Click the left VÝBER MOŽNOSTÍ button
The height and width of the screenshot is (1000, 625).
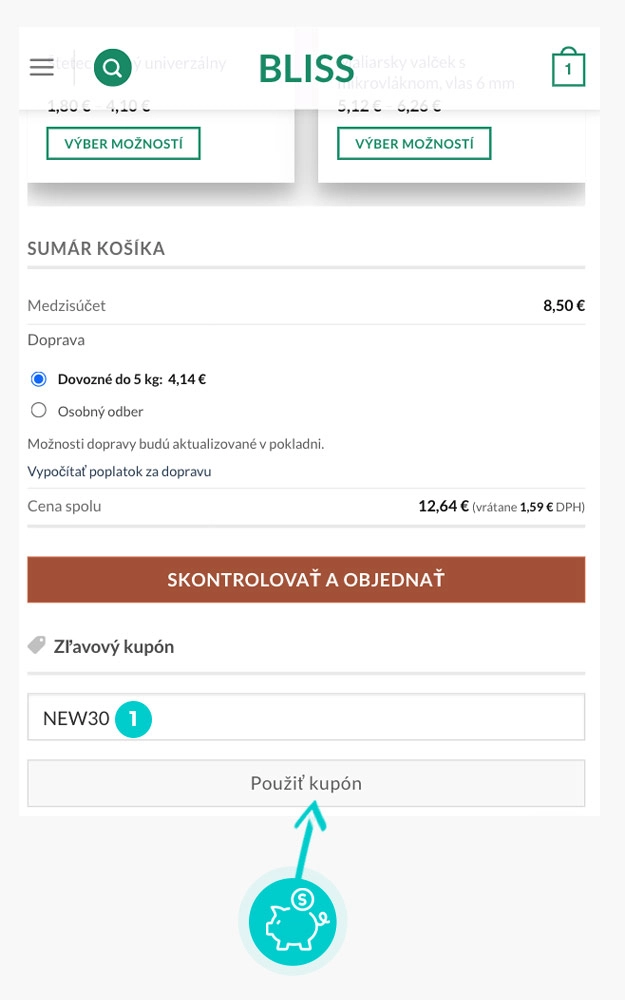[123, 143]
